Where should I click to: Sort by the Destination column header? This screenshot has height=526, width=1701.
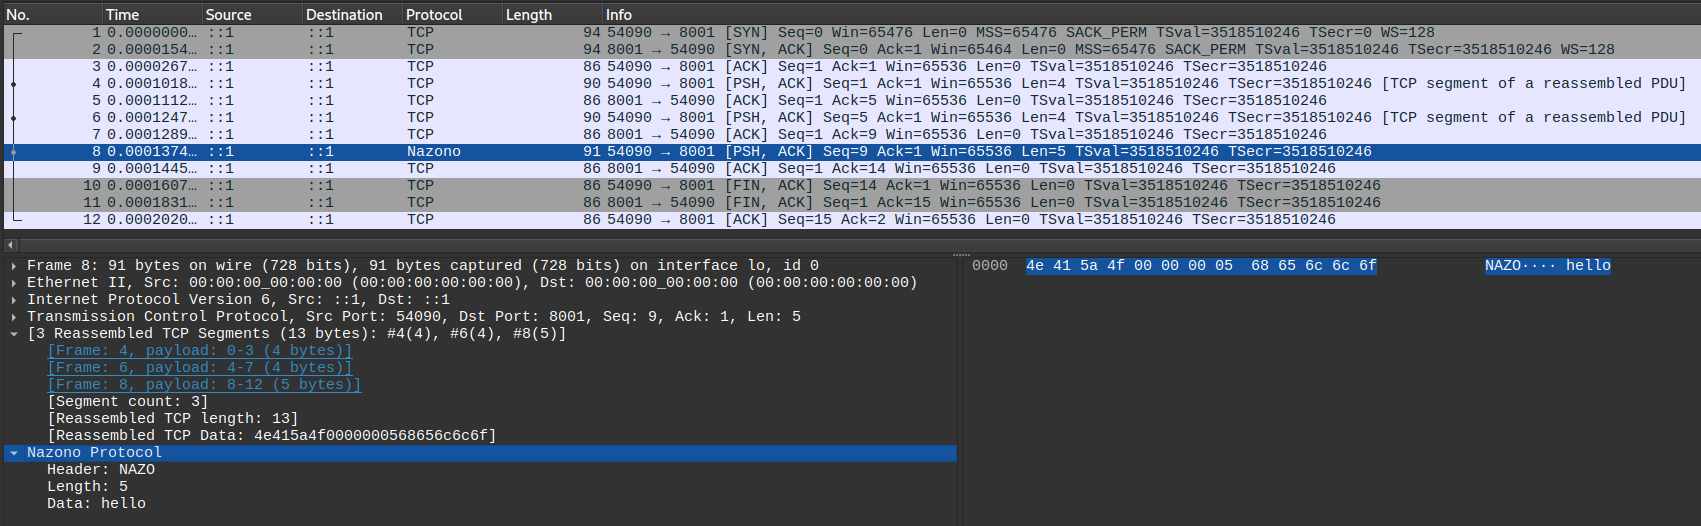(350, 14)
